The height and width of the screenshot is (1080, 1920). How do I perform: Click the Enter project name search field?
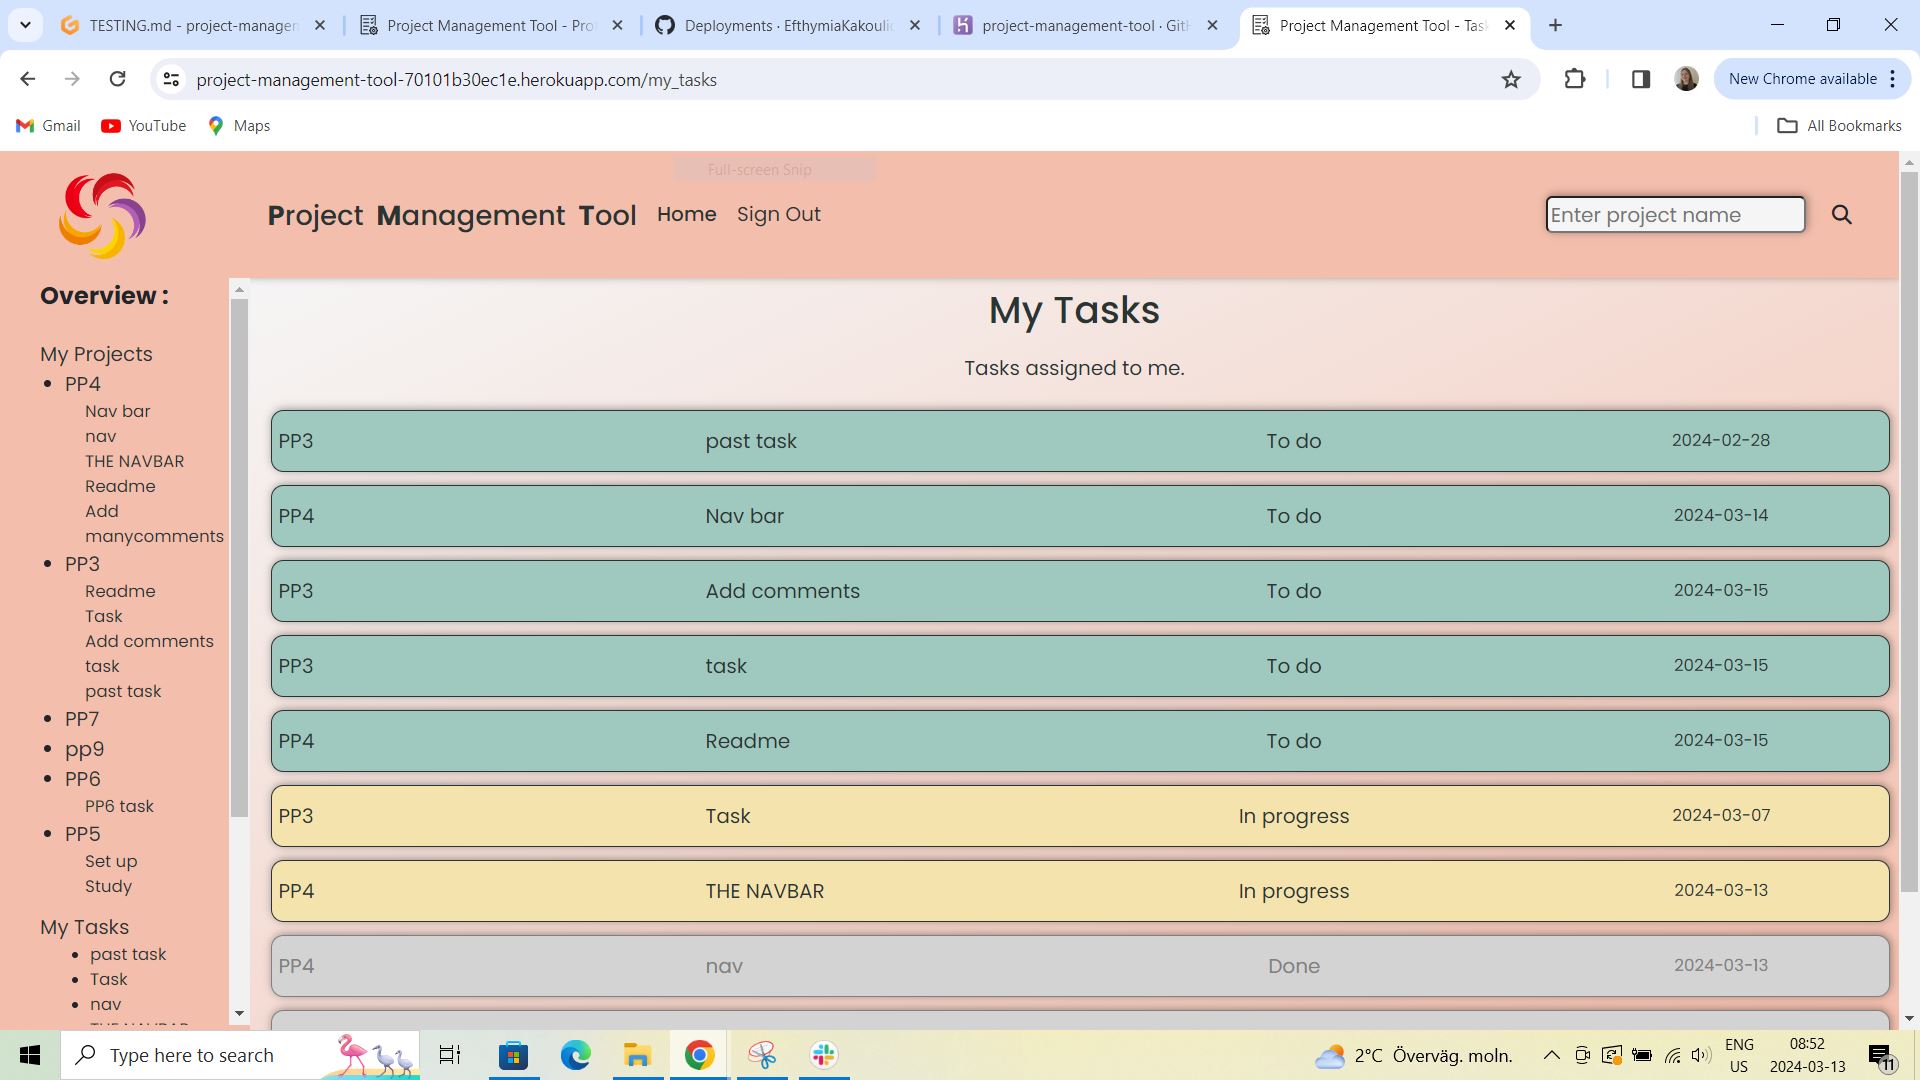pyautogui.click(x=1675, y=214)
